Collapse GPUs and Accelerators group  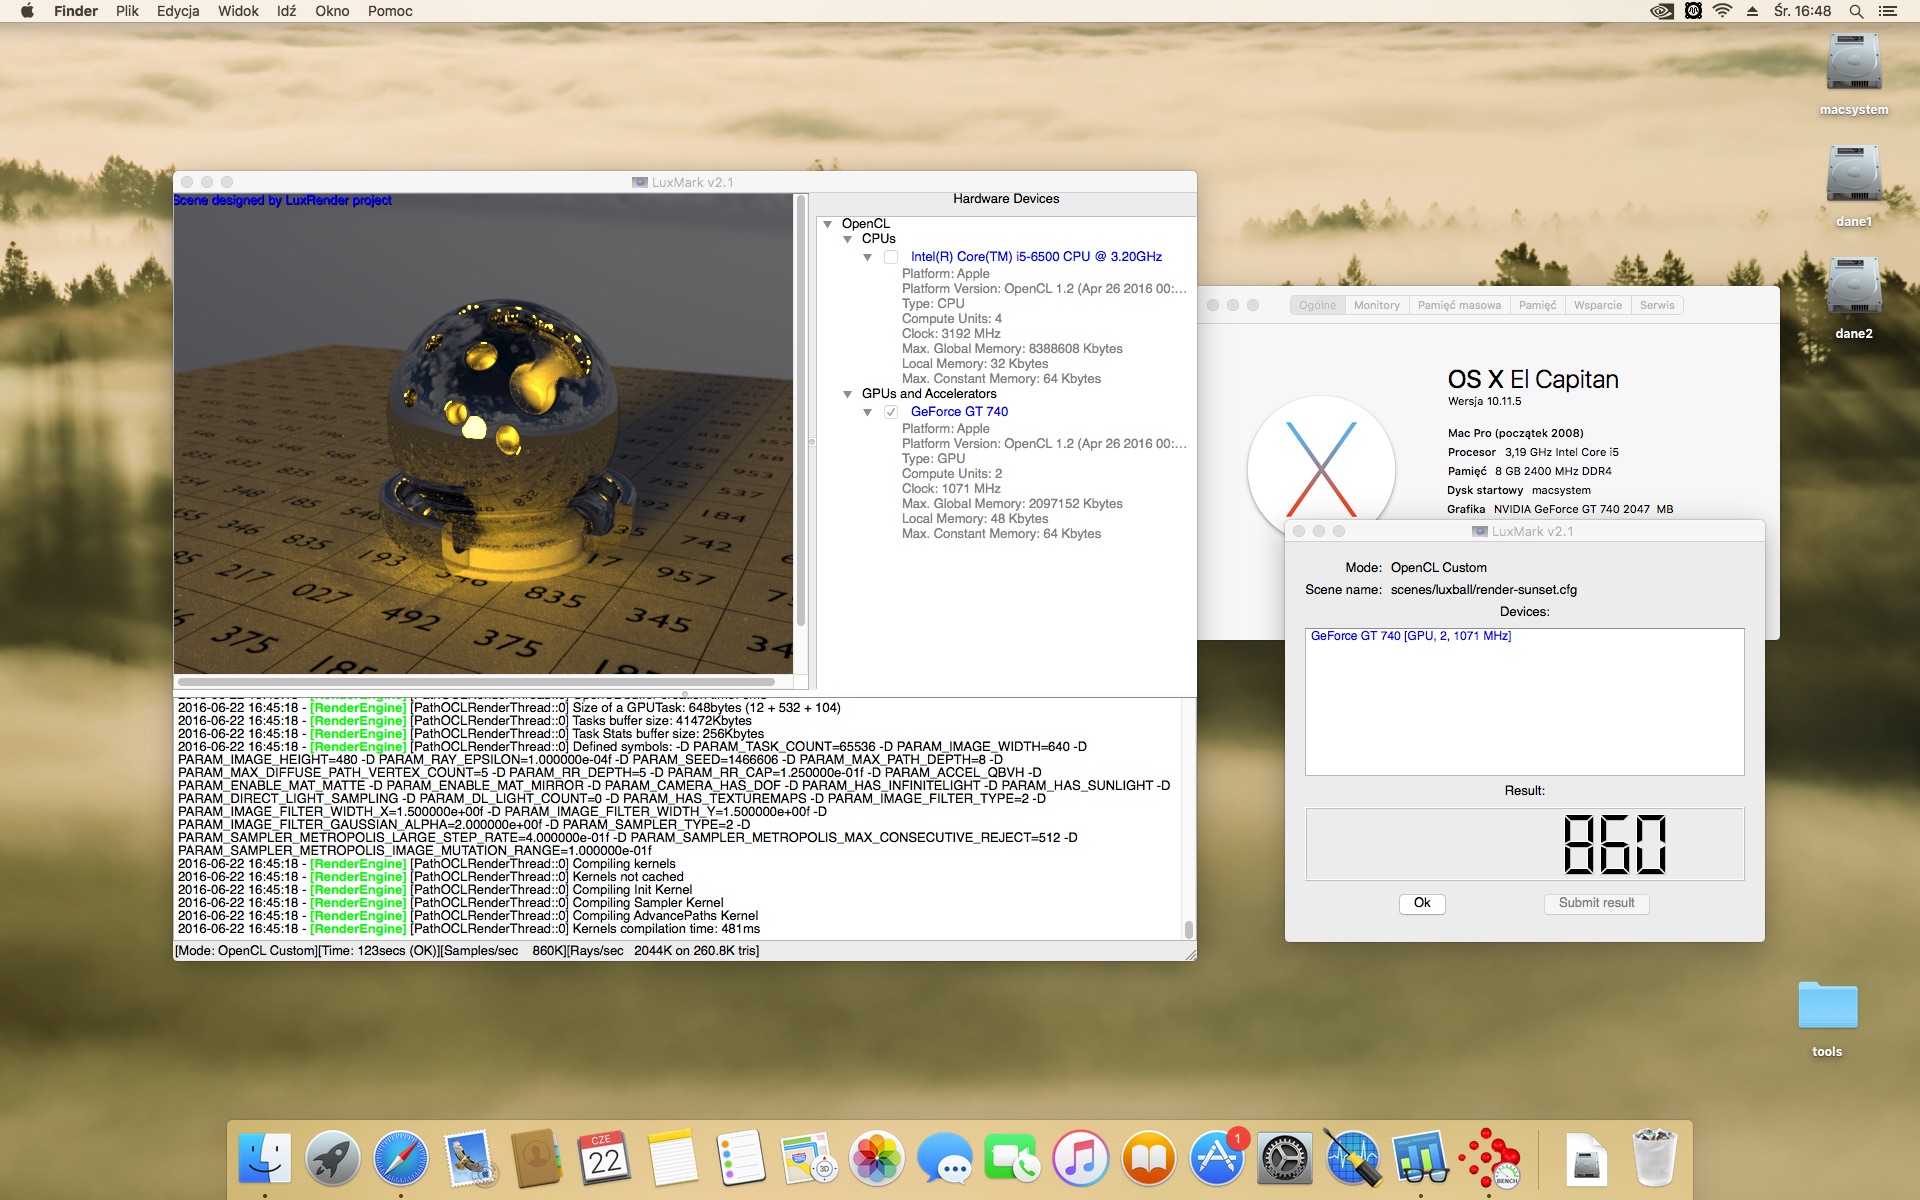848,394
